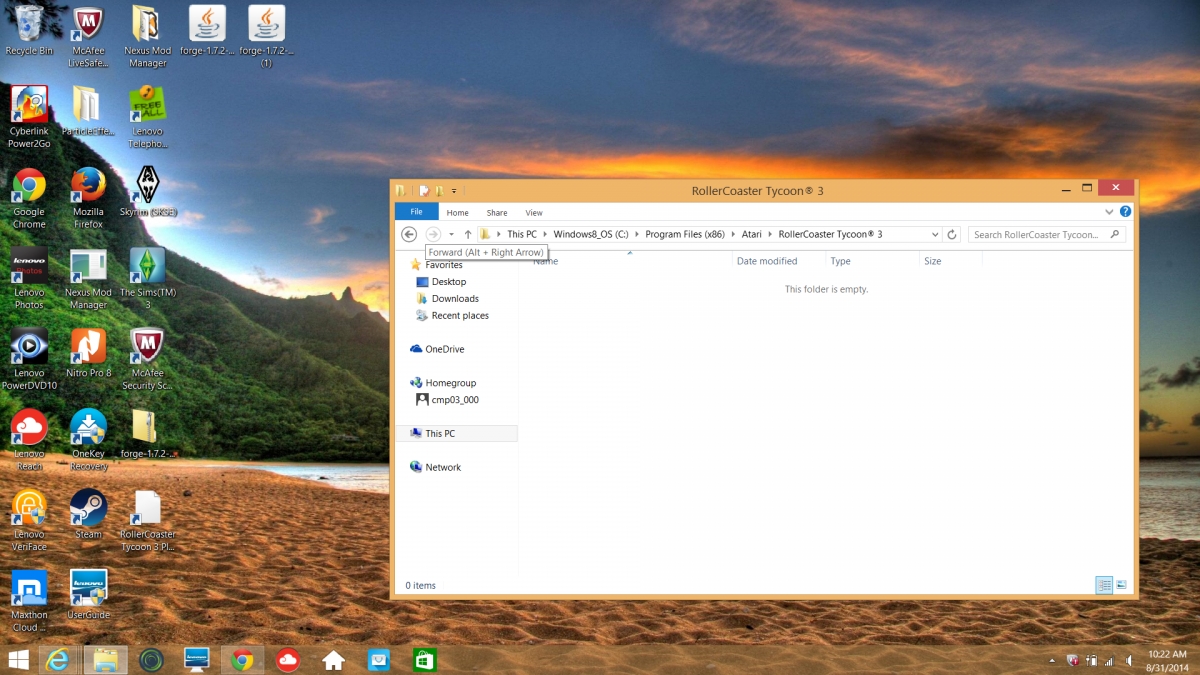
Task: Click the Search RollerCoaster Tycoon box
Action: pyautogui.click(x=1047, y=234)
